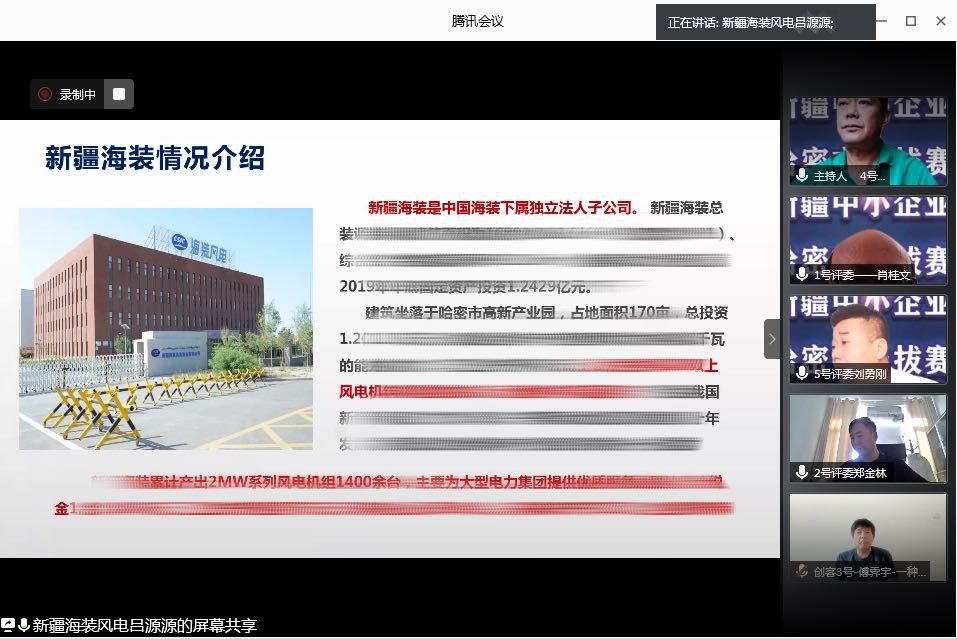957x639 pixels.
Task: Click the presenter's microphone icon at bottom left
Action: pyautogui.click(x=23, y=625)
